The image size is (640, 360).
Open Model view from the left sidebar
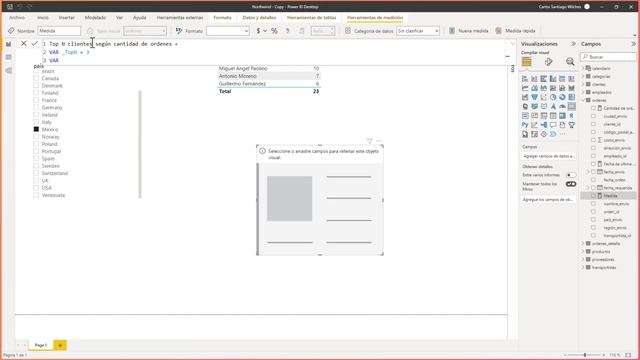(x=9, y=71)
